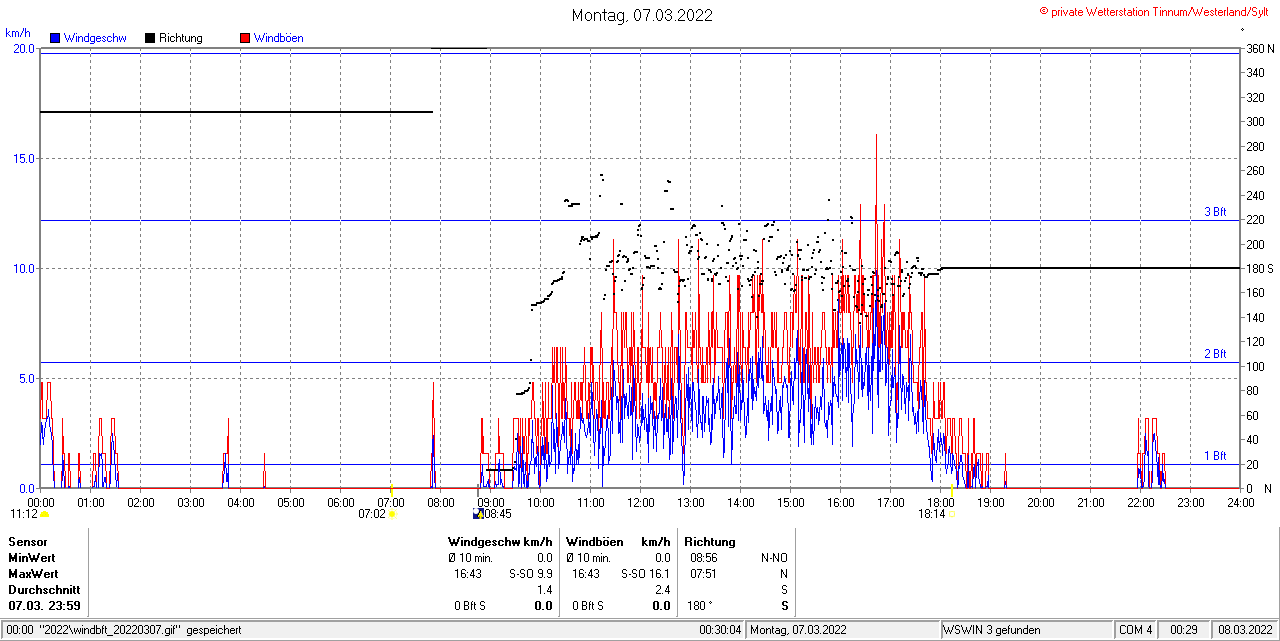
Task: Click the 2 Bft threshold label
Action: [x=1215, y=354]
